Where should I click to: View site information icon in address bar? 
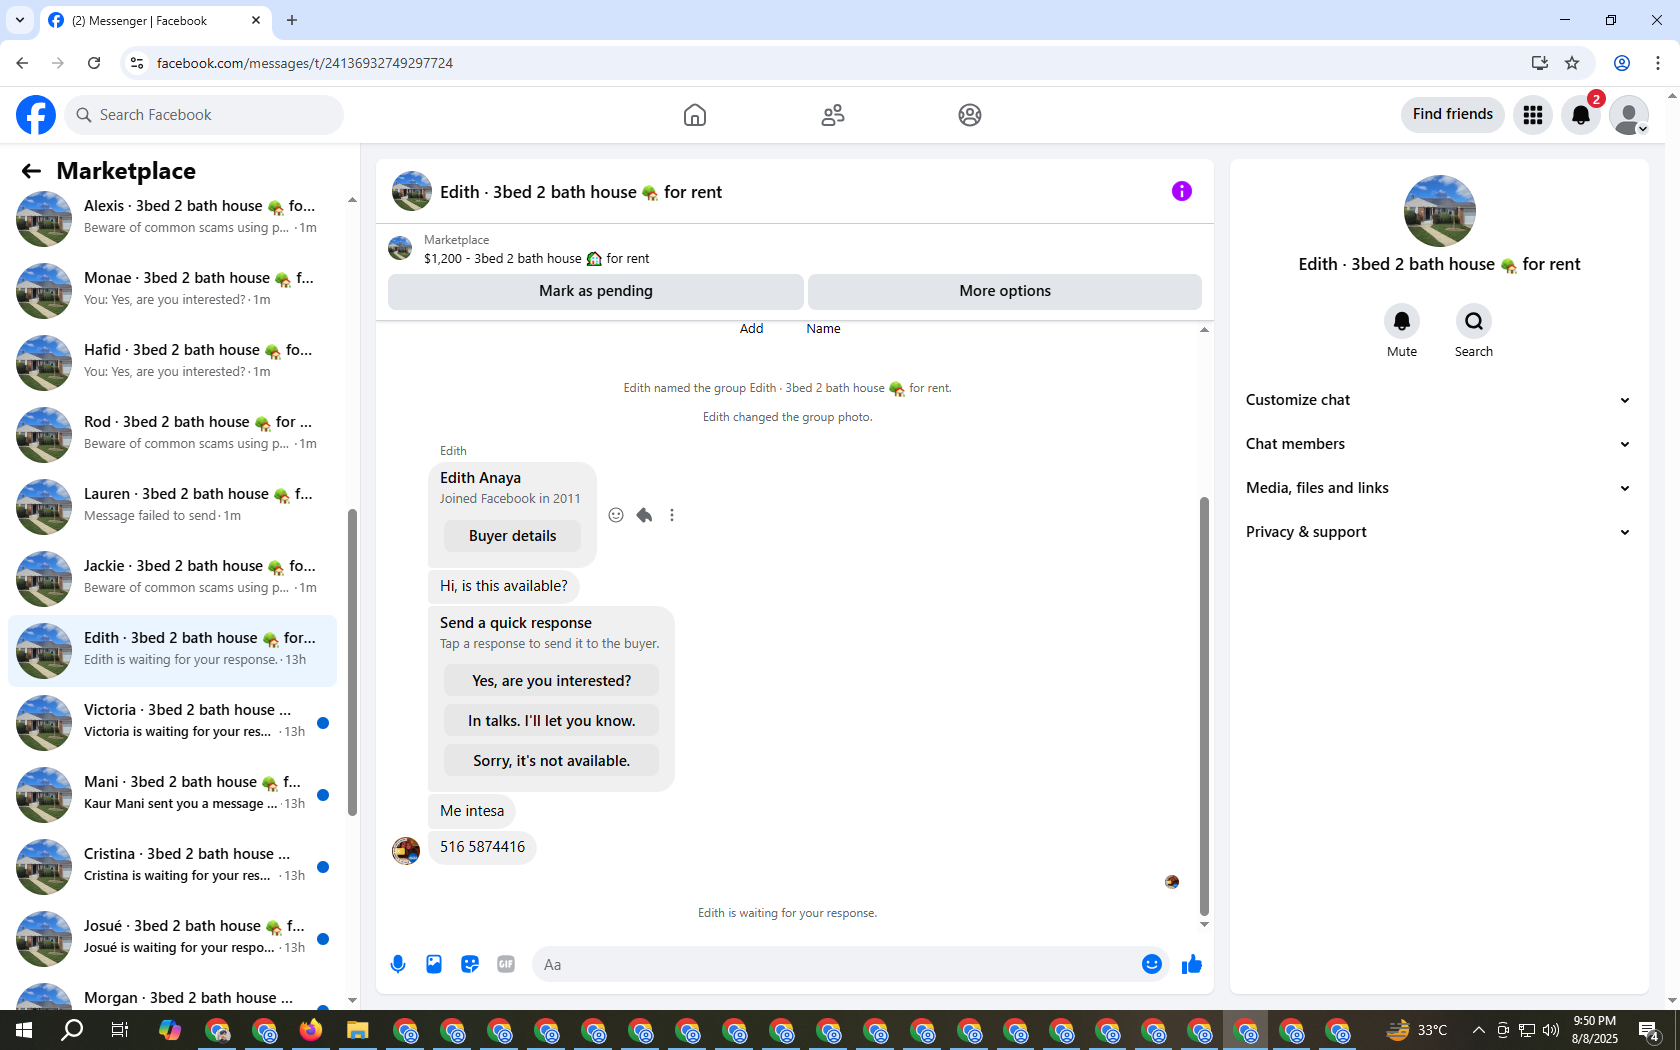coord(137,63)
